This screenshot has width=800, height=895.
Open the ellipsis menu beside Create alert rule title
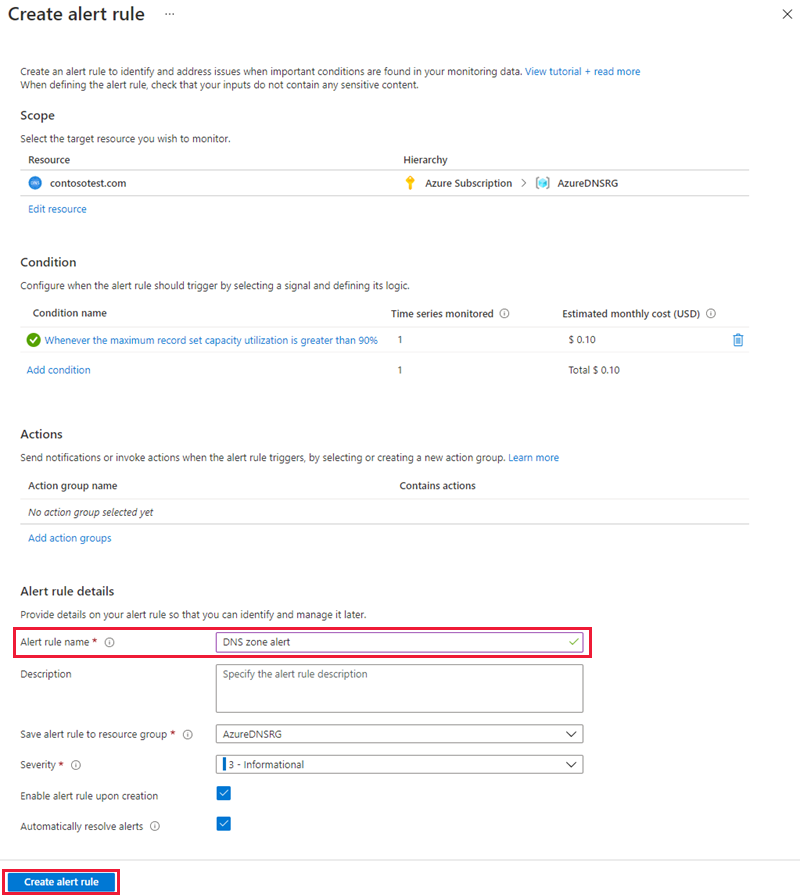point(169,14)
